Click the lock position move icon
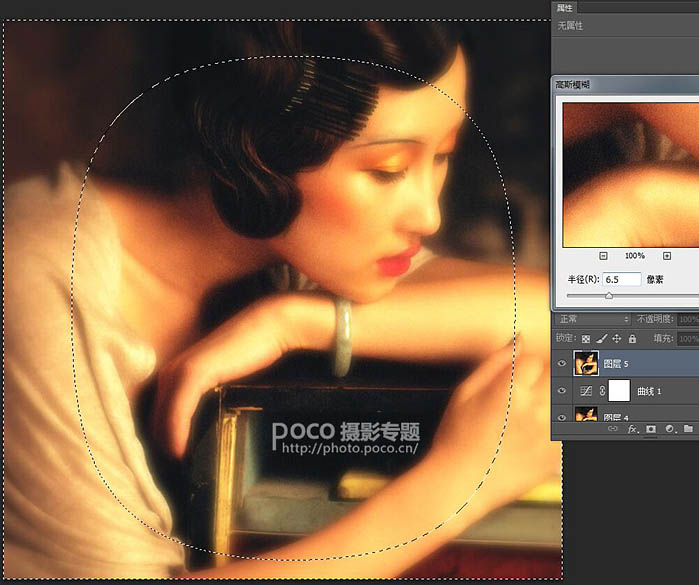699x585 pixels. pos(616,339)
